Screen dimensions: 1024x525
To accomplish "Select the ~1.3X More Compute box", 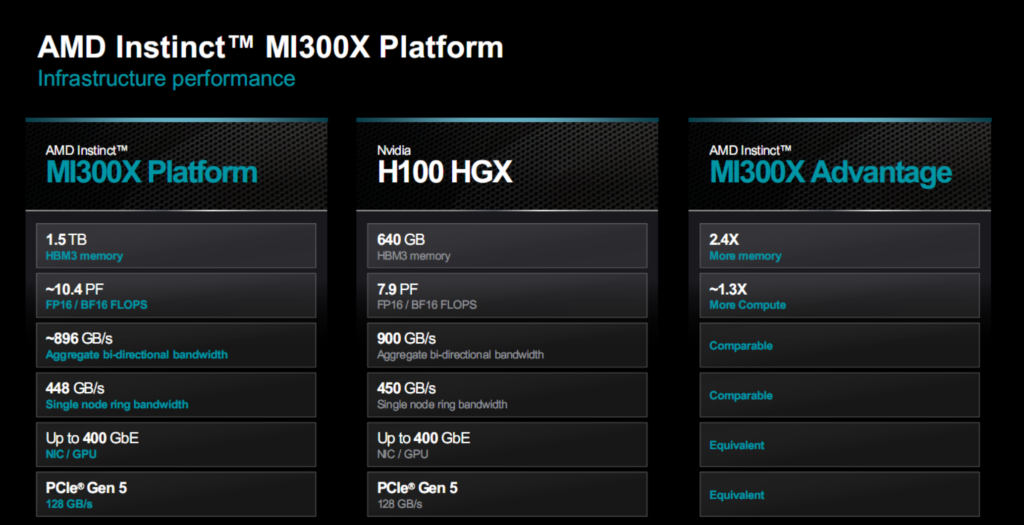I will (838, 295).
